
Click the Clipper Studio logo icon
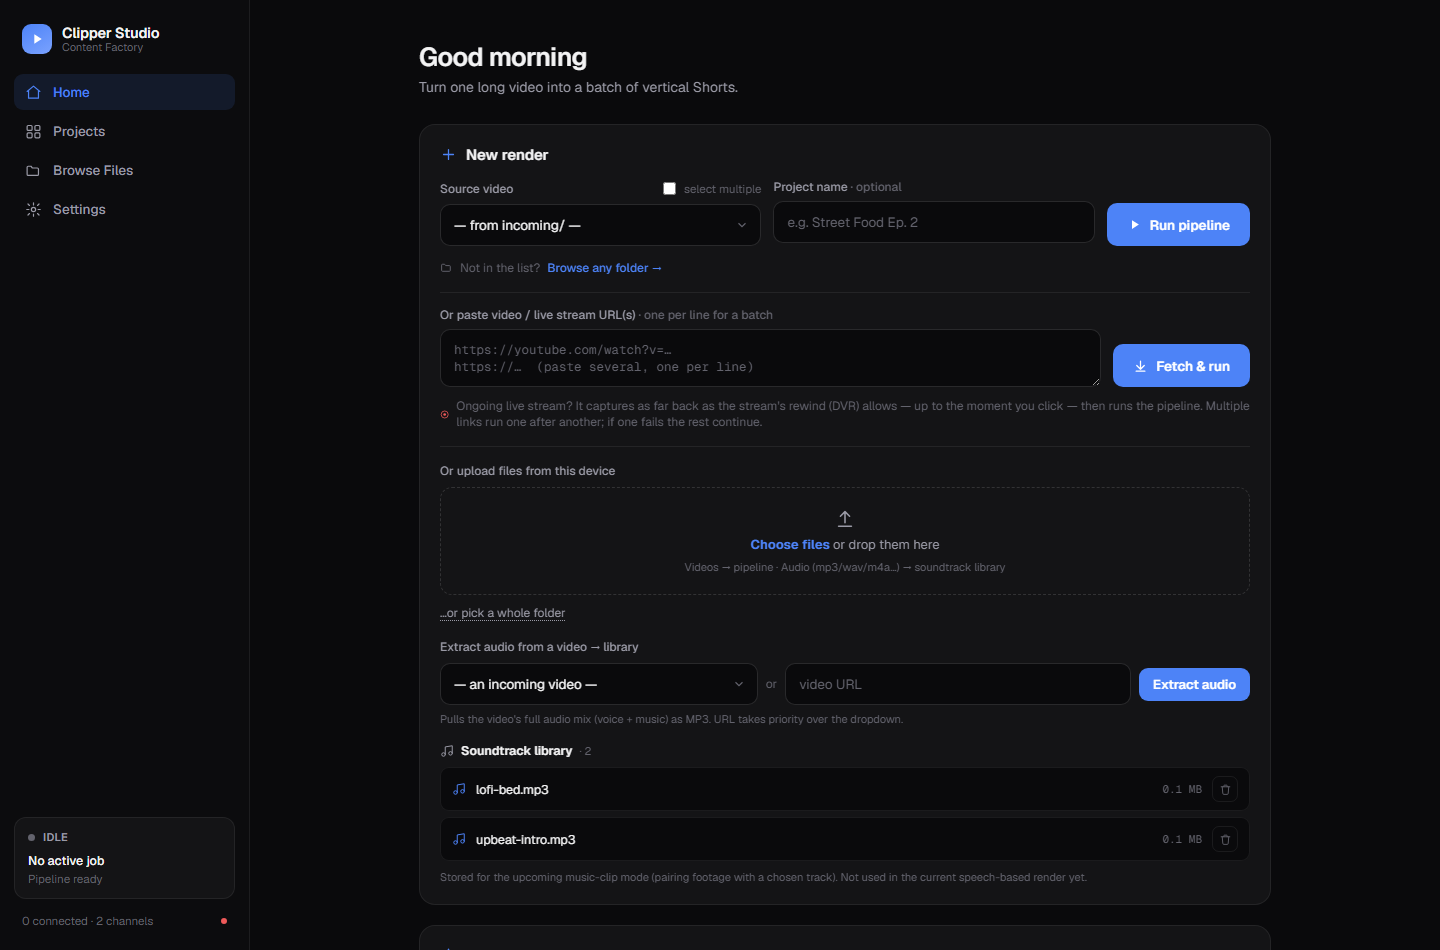pos(37,39)
